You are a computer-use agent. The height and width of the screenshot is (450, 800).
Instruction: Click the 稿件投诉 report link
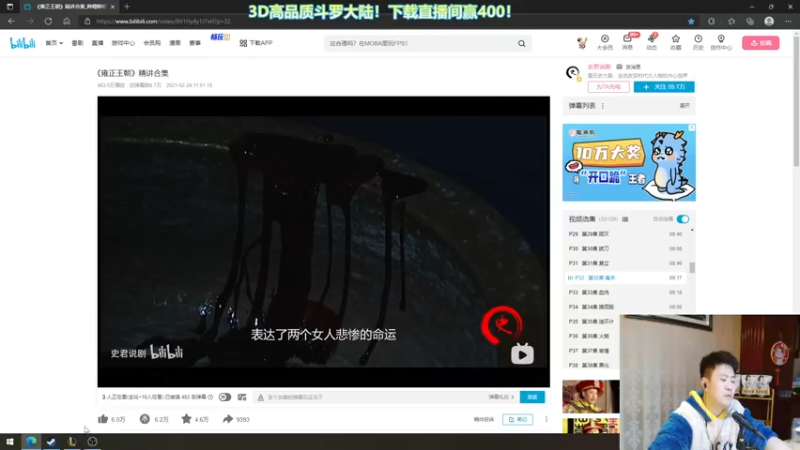coord(484,419)
